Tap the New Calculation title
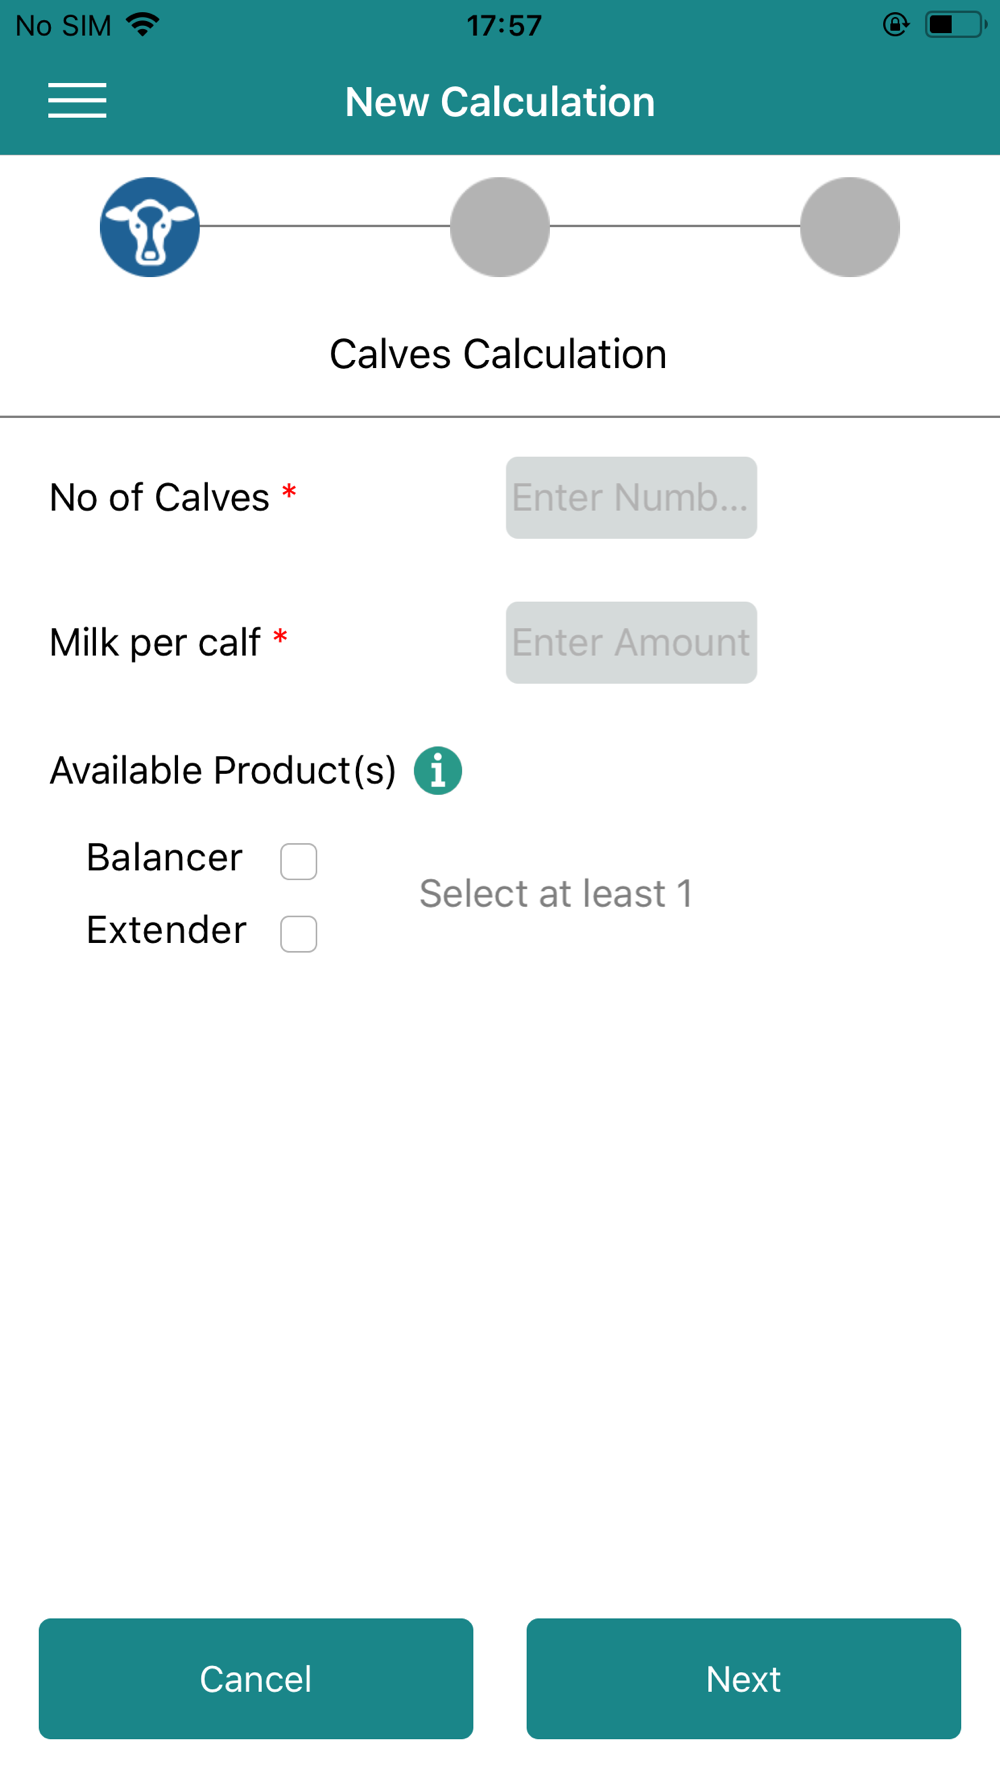 [500, 102]
